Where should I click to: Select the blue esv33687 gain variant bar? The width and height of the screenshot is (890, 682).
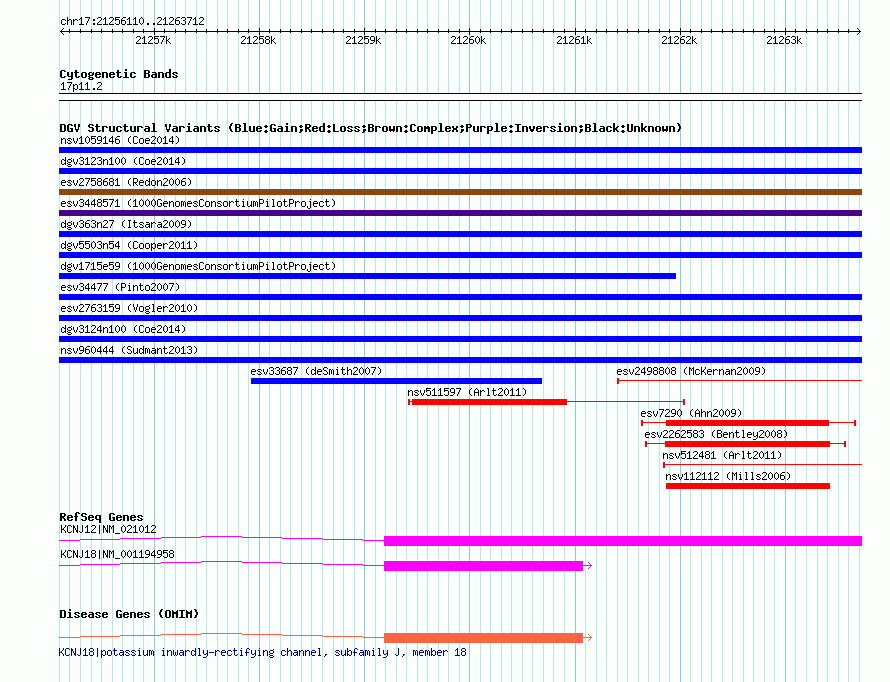pyautogui.click(x=396, y=381)
